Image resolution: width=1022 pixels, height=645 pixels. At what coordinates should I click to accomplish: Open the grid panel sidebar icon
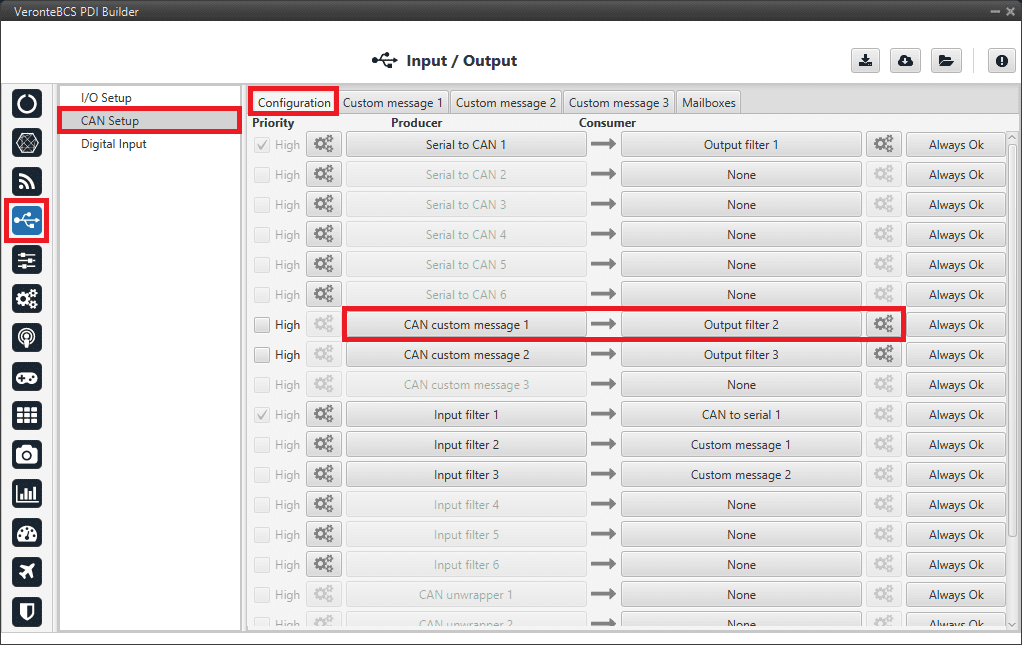point(27,416)
